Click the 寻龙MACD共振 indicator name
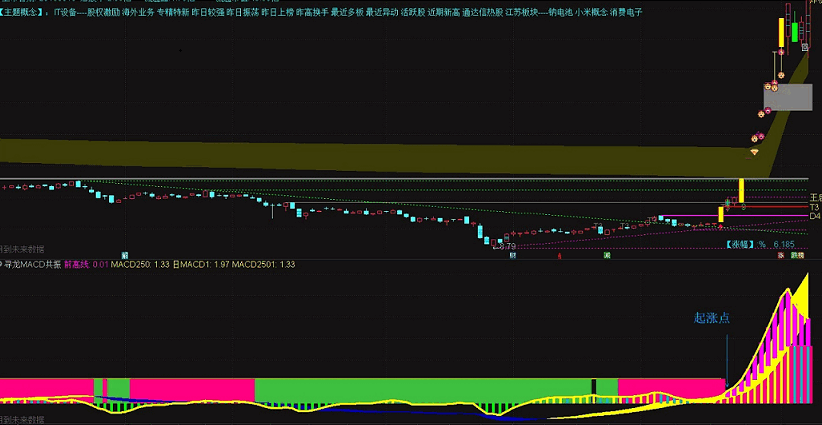Viewport: 822px width, 425px height. tap(33, 265)
